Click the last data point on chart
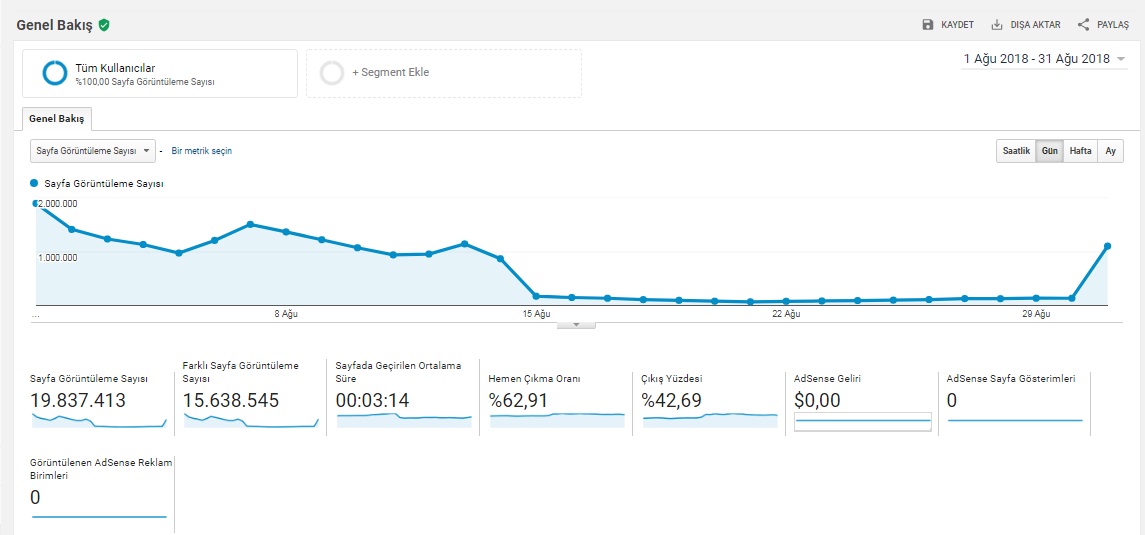Screen dimensions: 1145x535 click(x=1107, y=245)
